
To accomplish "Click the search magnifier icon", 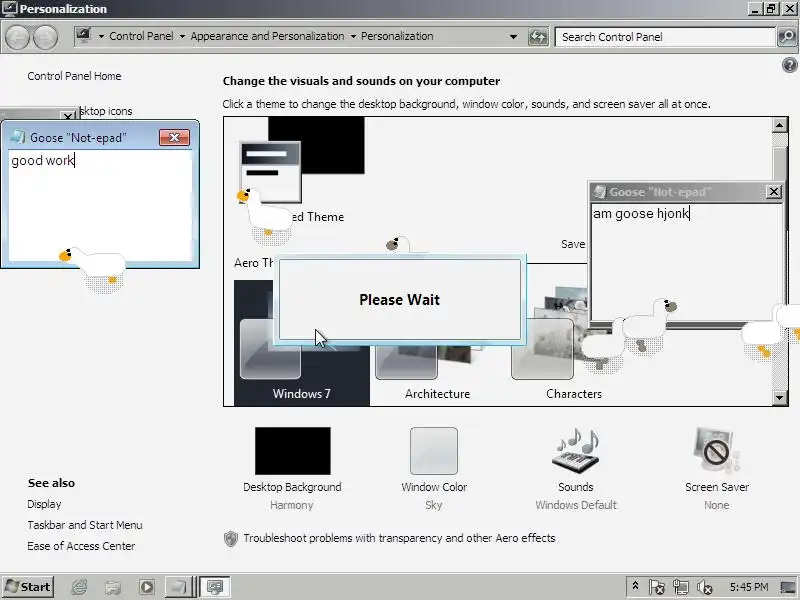I will tap(787, 37).
